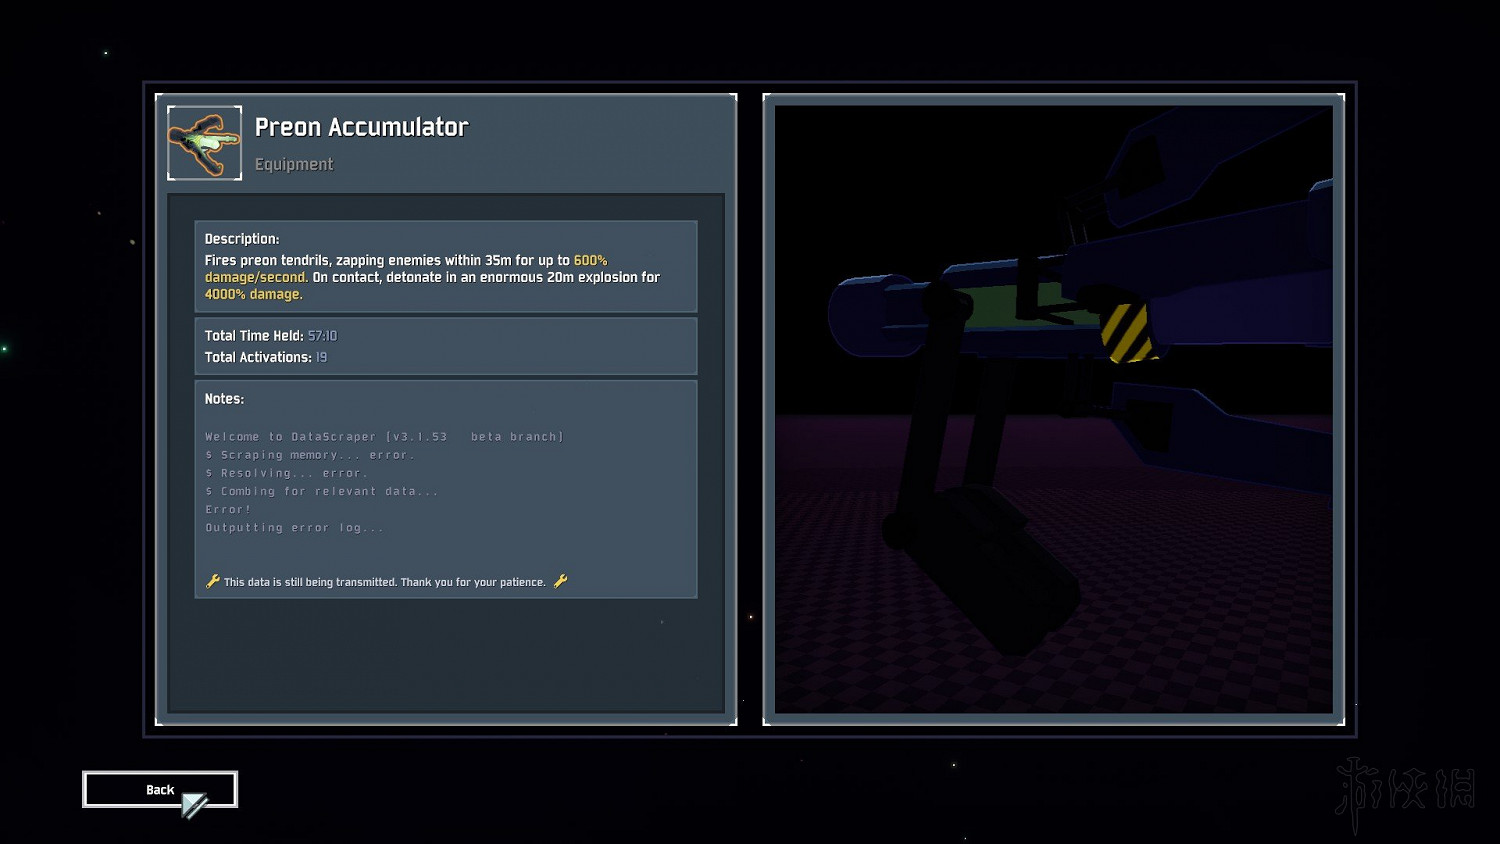This screenshot has width=1500, height=844.
Task: Click the Notes heading
Action: (x=224, y=399)
